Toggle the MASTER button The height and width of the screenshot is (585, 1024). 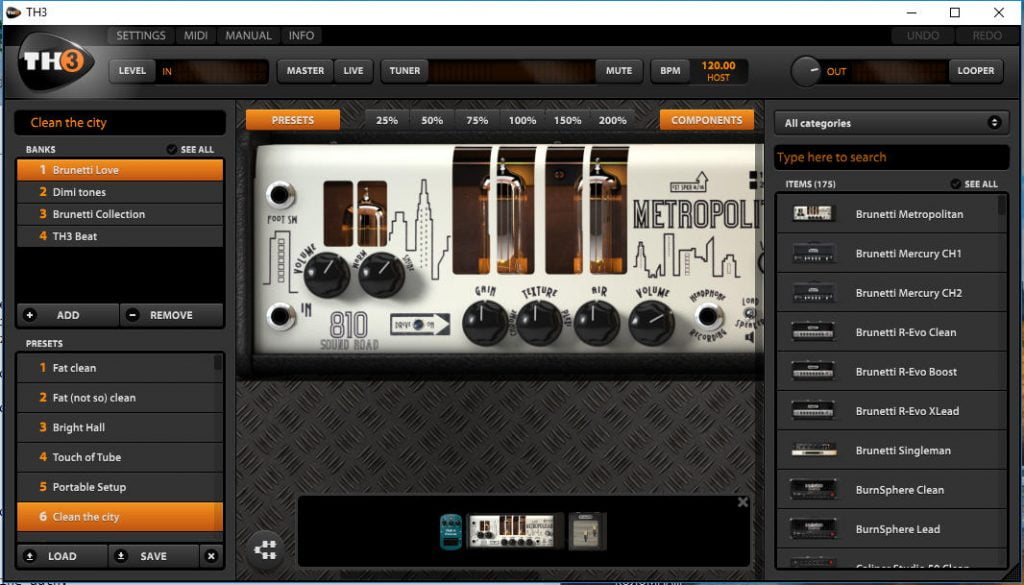pyautogui.click(x=305, y=71)
